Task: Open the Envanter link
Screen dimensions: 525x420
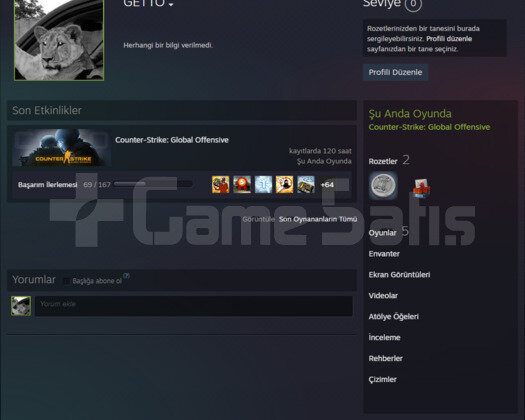Action: pos(384,254)
